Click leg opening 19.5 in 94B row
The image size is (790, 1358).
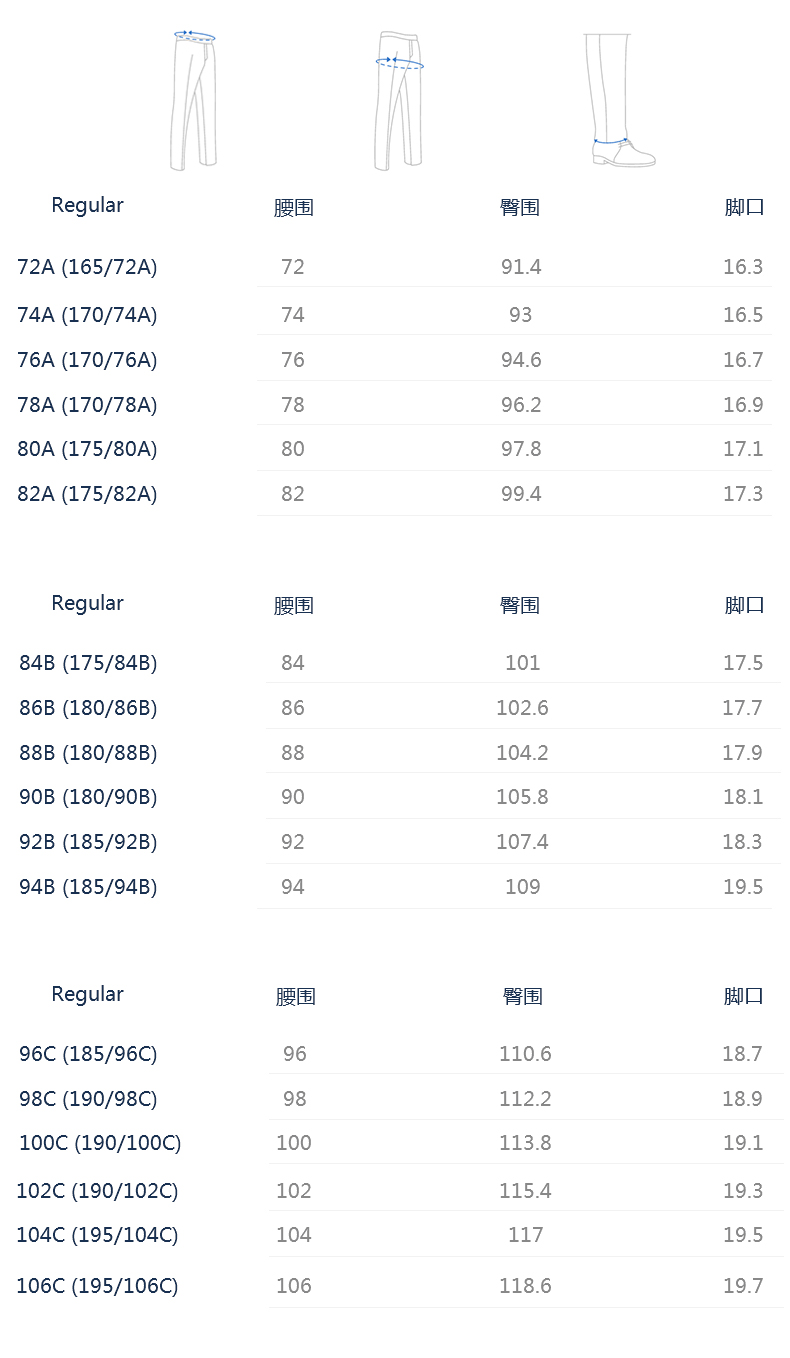(743, 887)
